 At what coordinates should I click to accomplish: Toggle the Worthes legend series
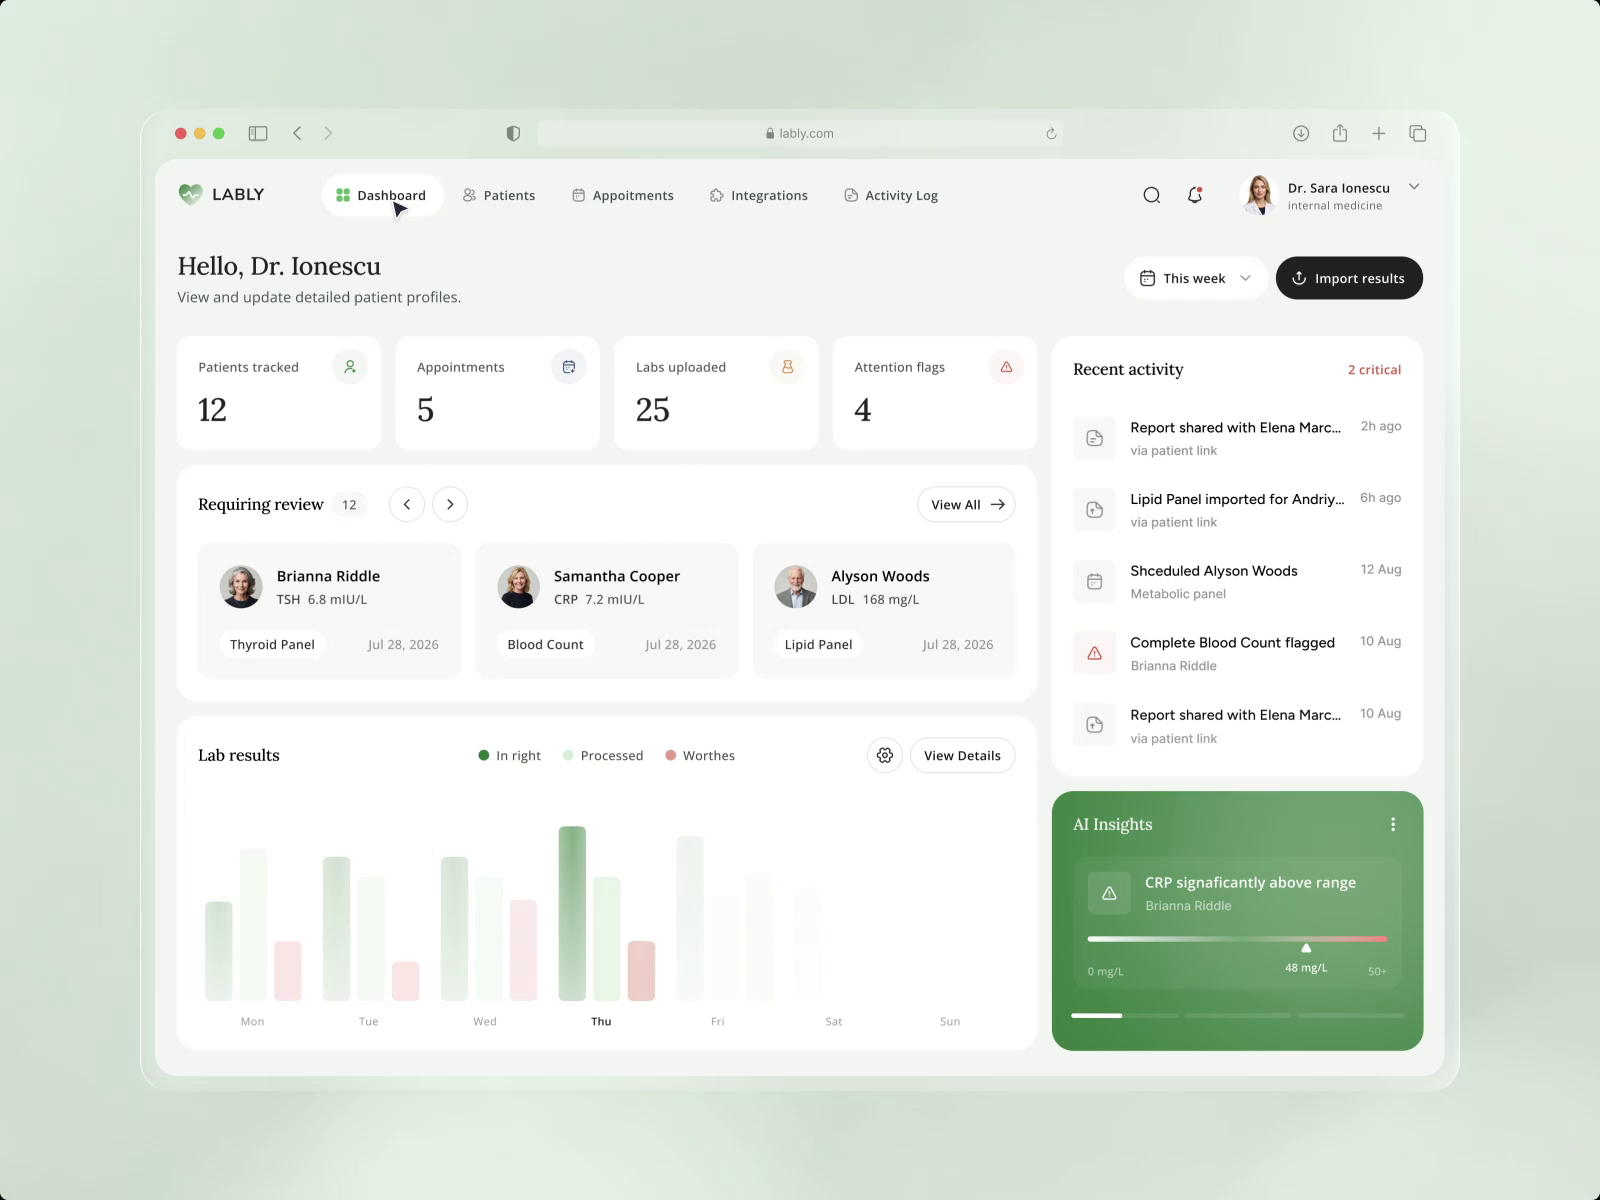700,755
